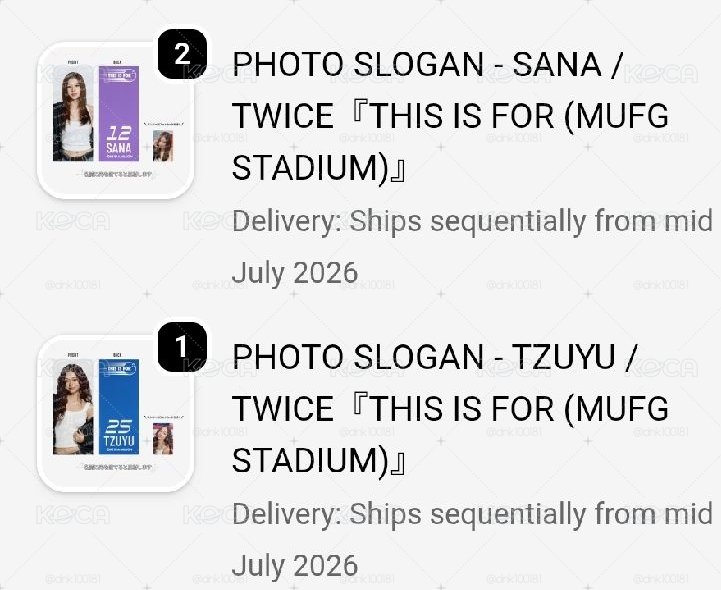Click the delivery info line under Sana's item
Screen dimensions: 721x590
pyautogui.click(x=472, y=246)
